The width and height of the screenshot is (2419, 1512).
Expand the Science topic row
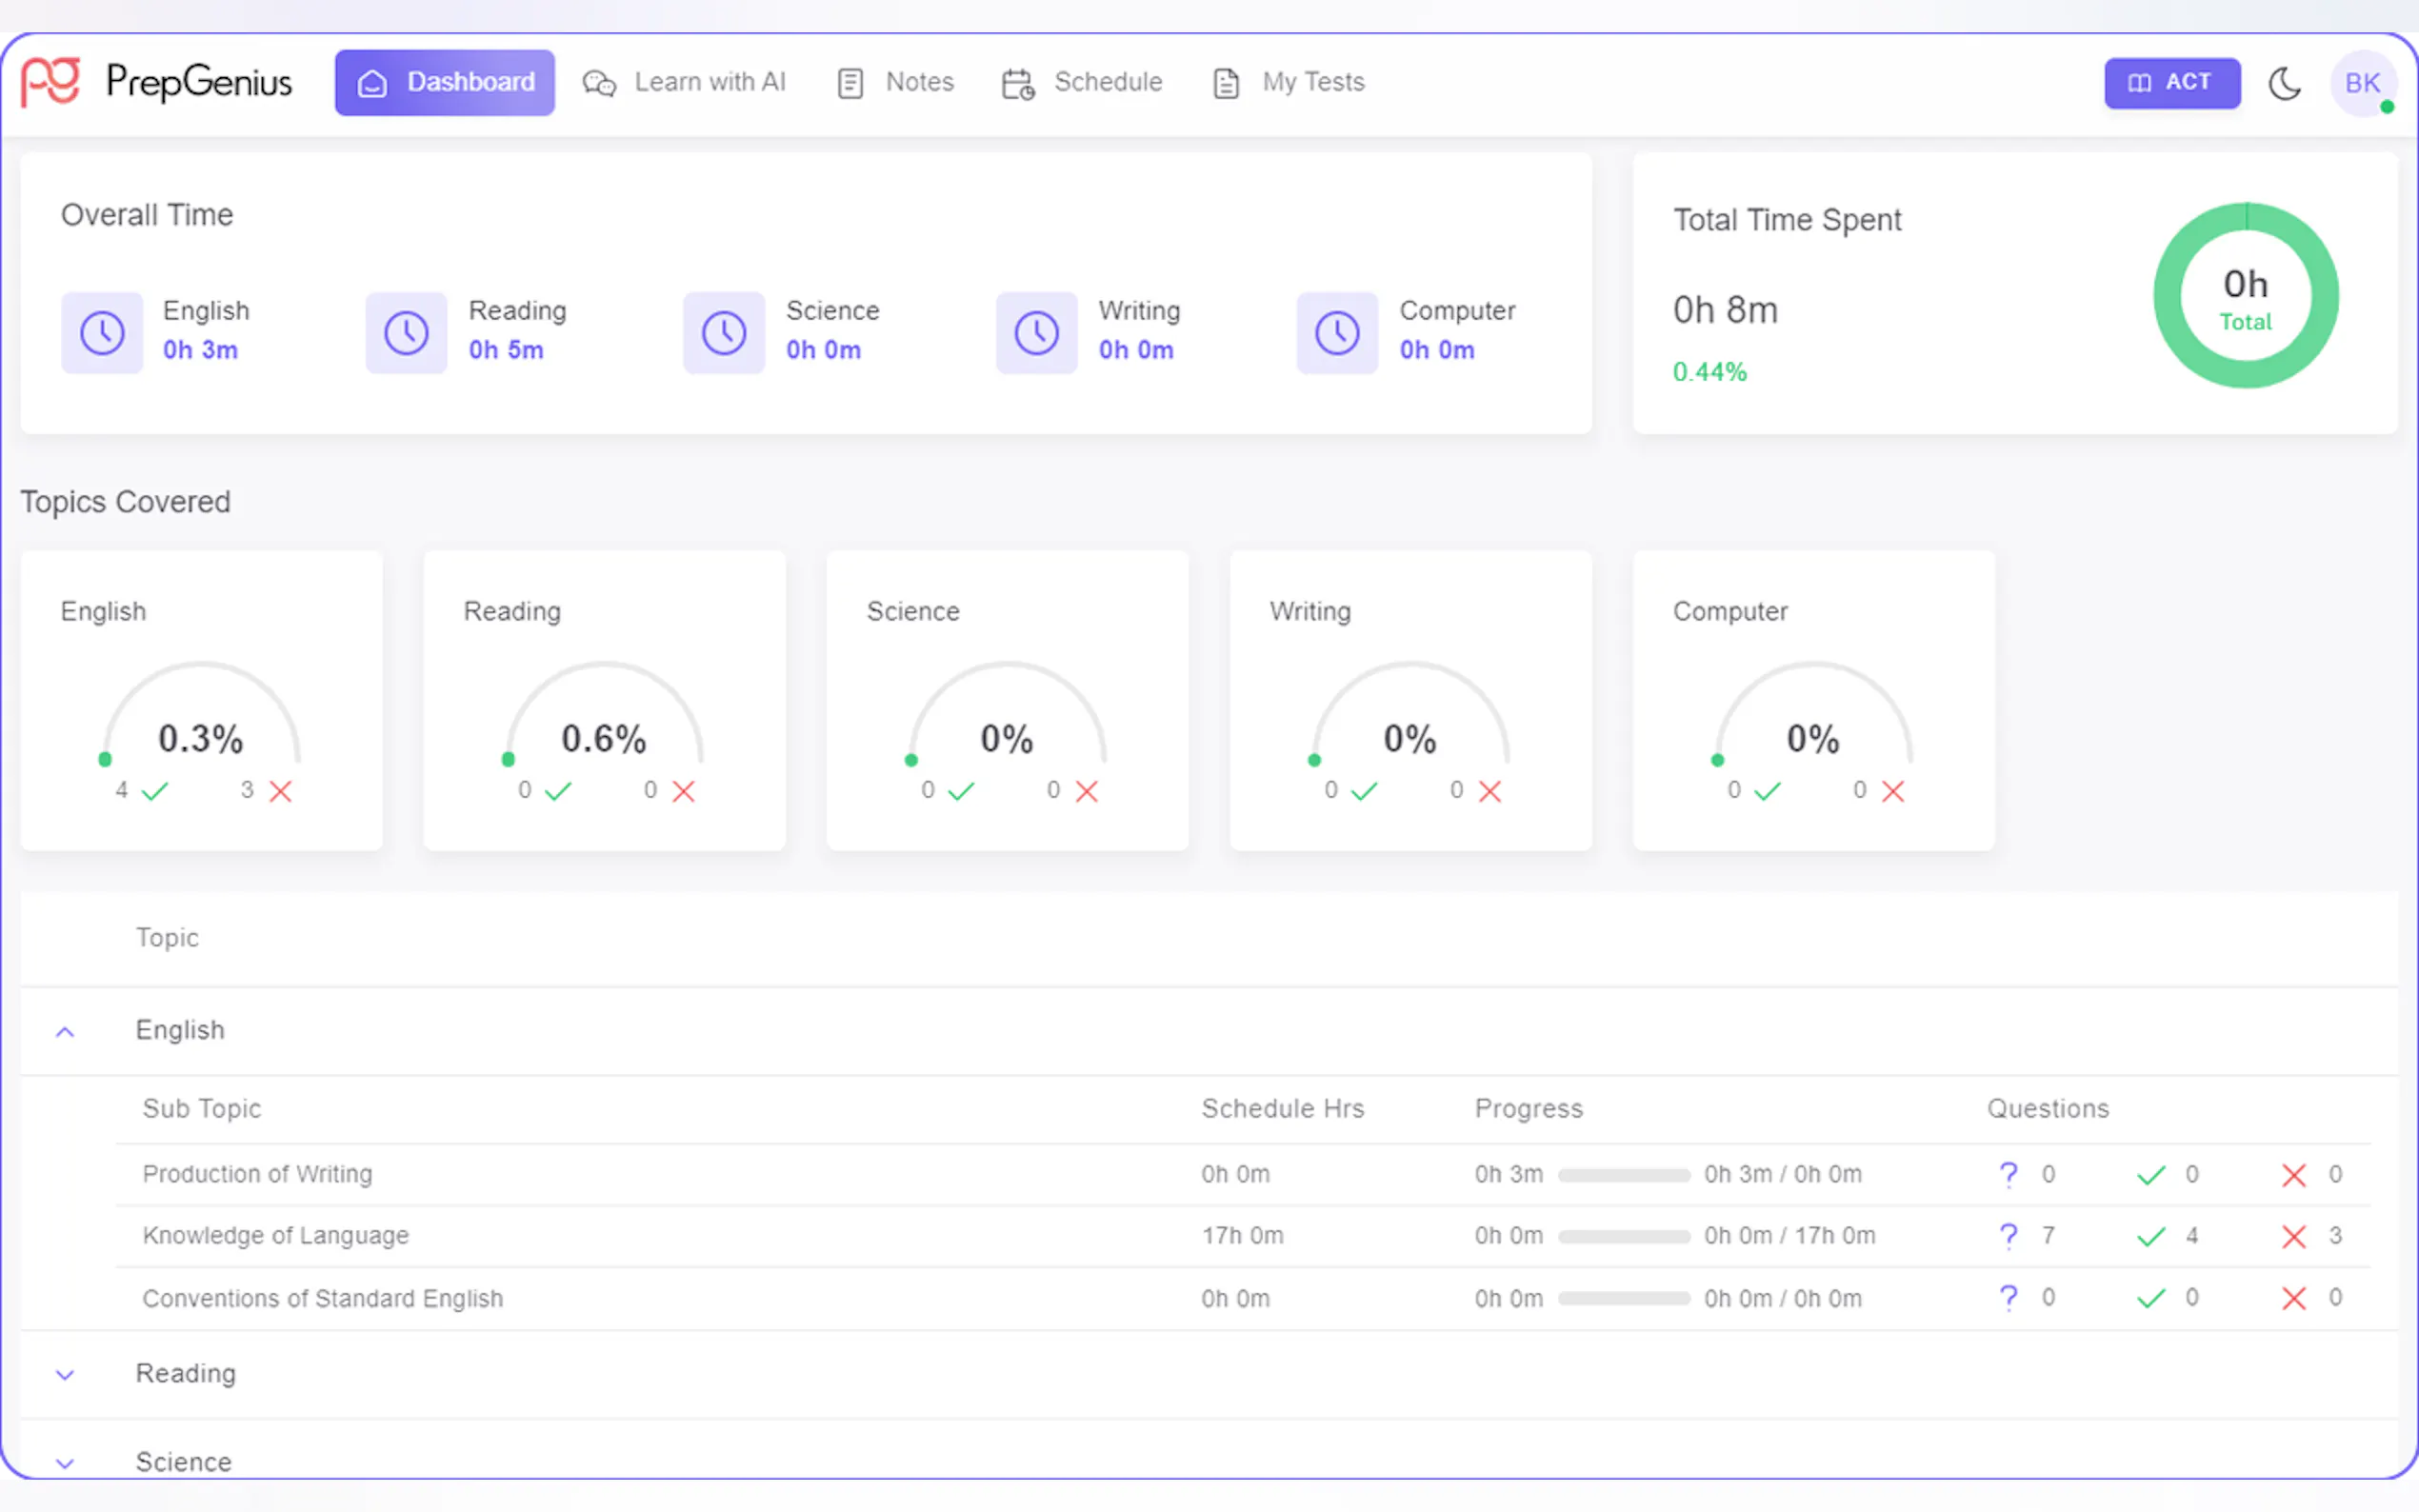point(65,1463)
